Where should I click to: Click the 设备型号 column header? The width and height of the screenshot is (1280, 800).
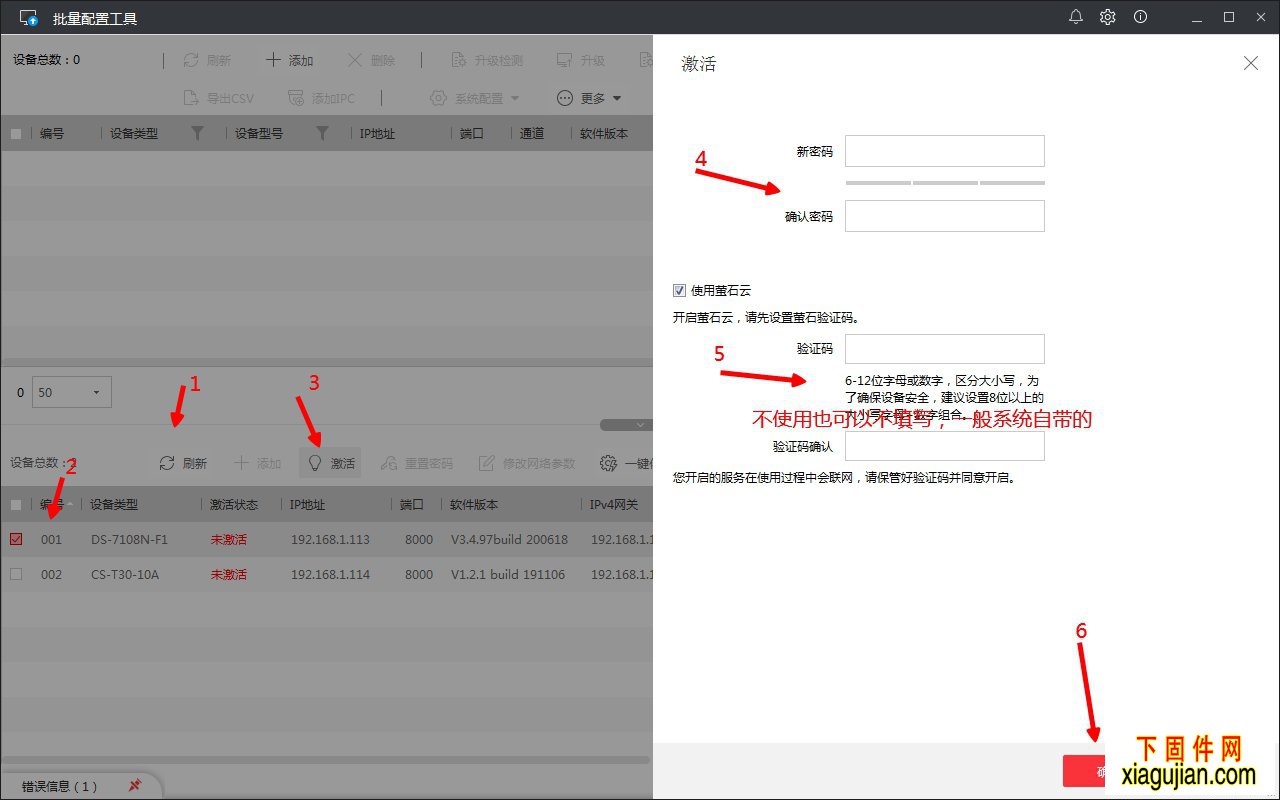pos(259,133)
